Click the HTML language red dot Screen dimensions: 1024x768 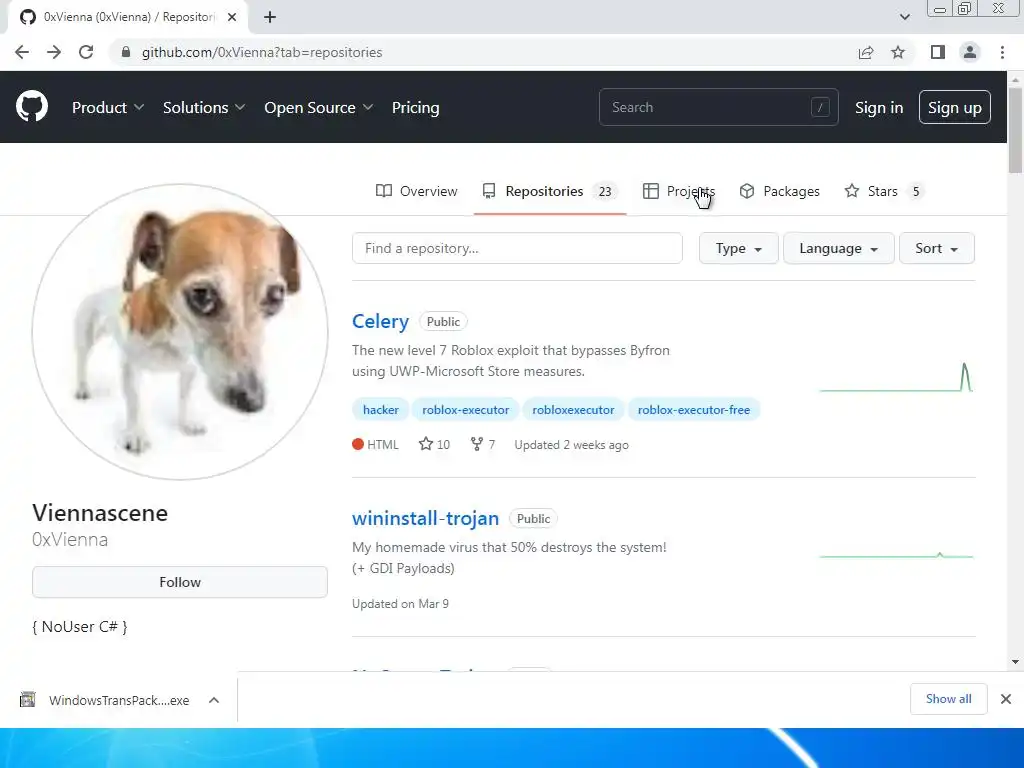coord(358,444)
